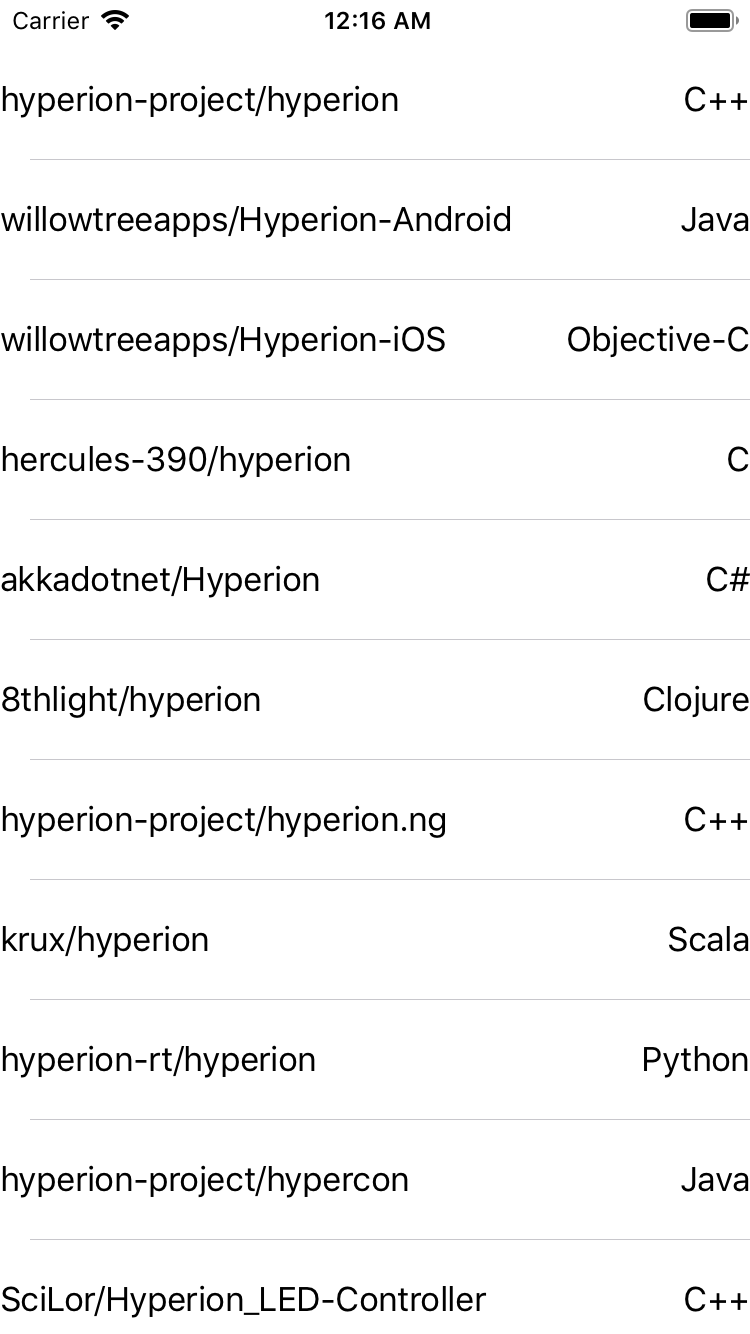
Task: Open hyperion-project/hyperion.ng entry
Action: [224, 819]
